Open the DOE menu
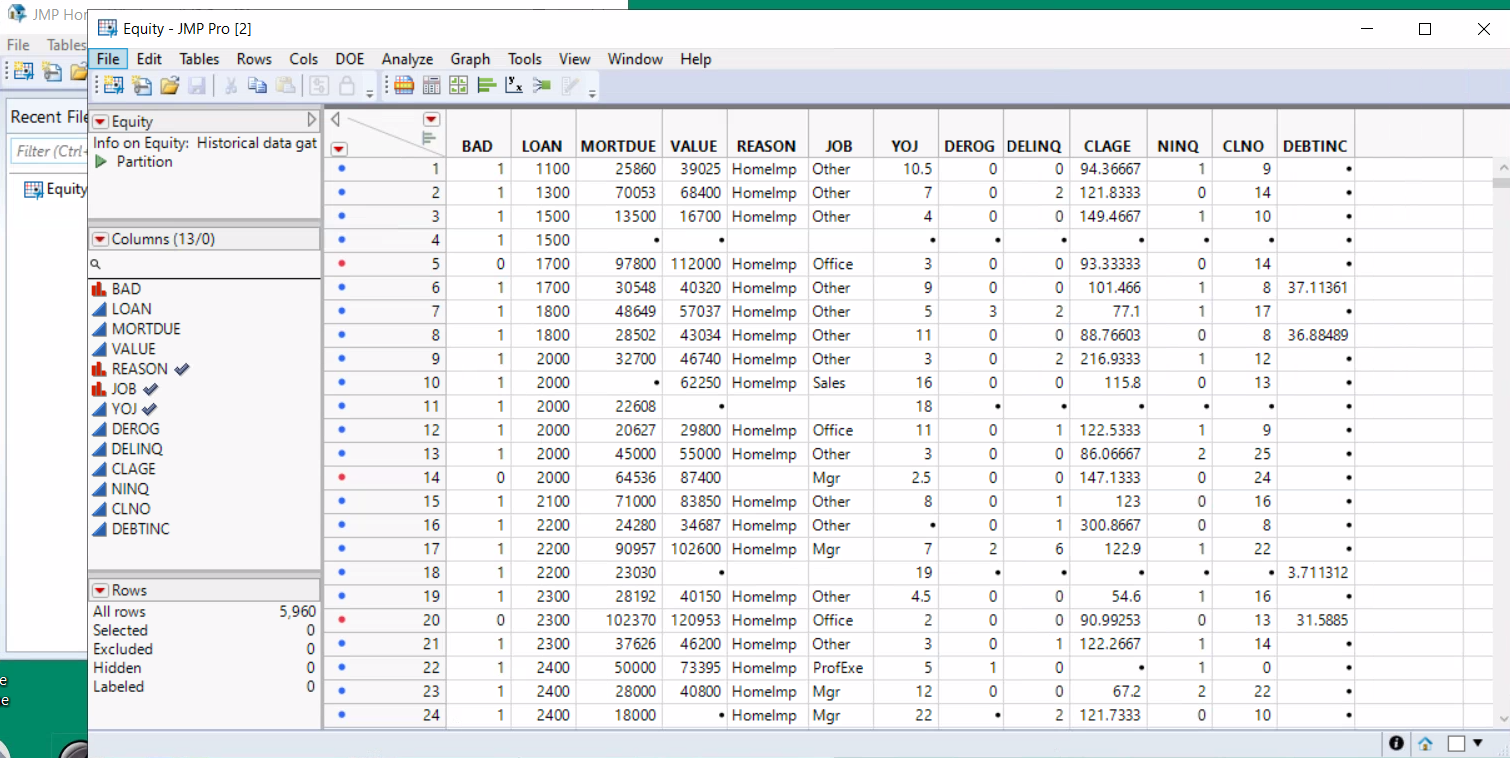 tap(350, 59)
